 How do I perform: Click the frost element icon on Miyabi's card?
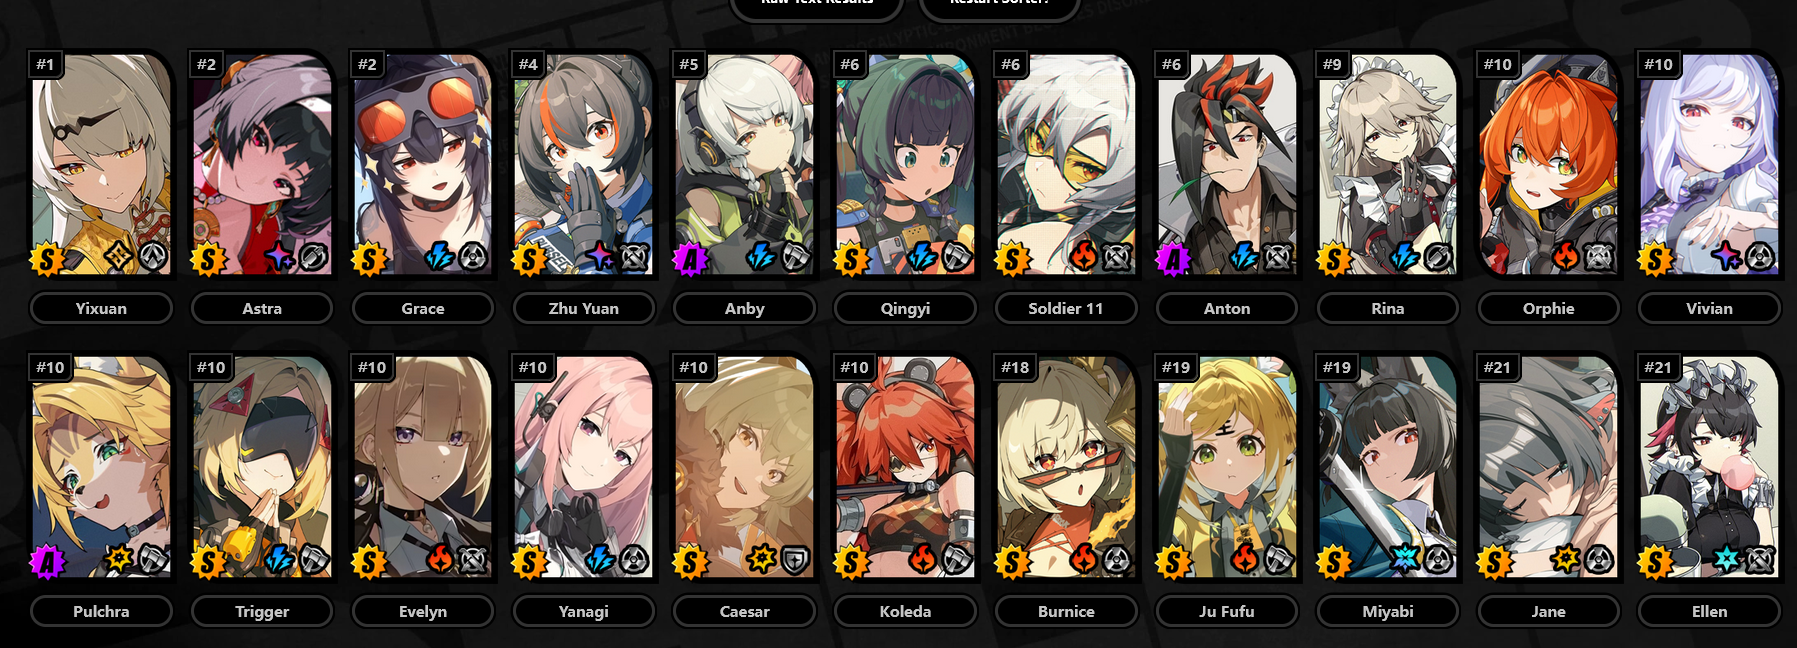[x=1405, y=559]
